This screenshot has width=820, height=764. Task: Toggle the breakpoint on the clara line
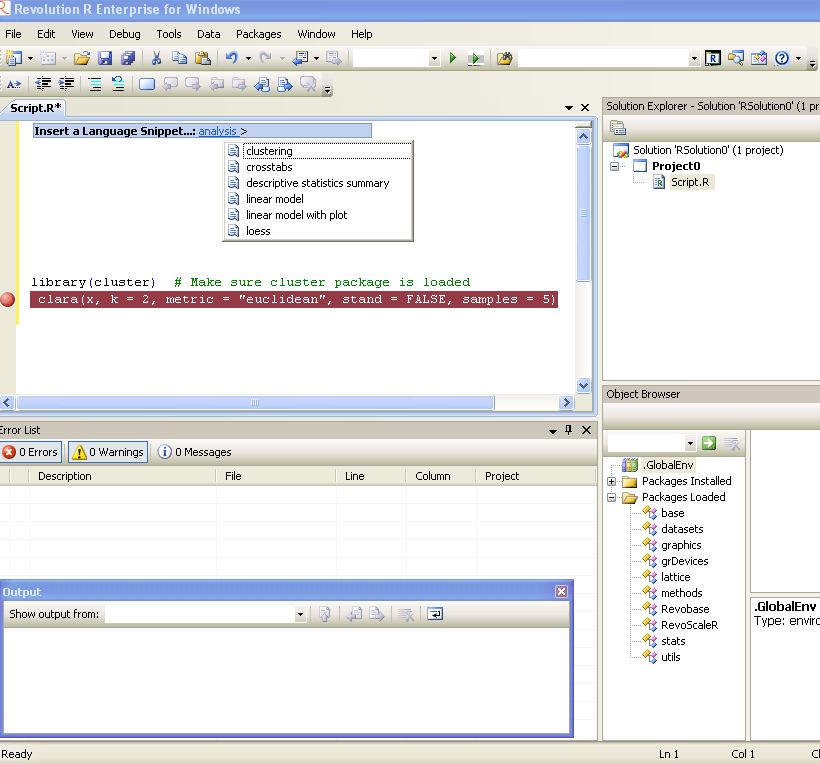(x=8, y=299)
